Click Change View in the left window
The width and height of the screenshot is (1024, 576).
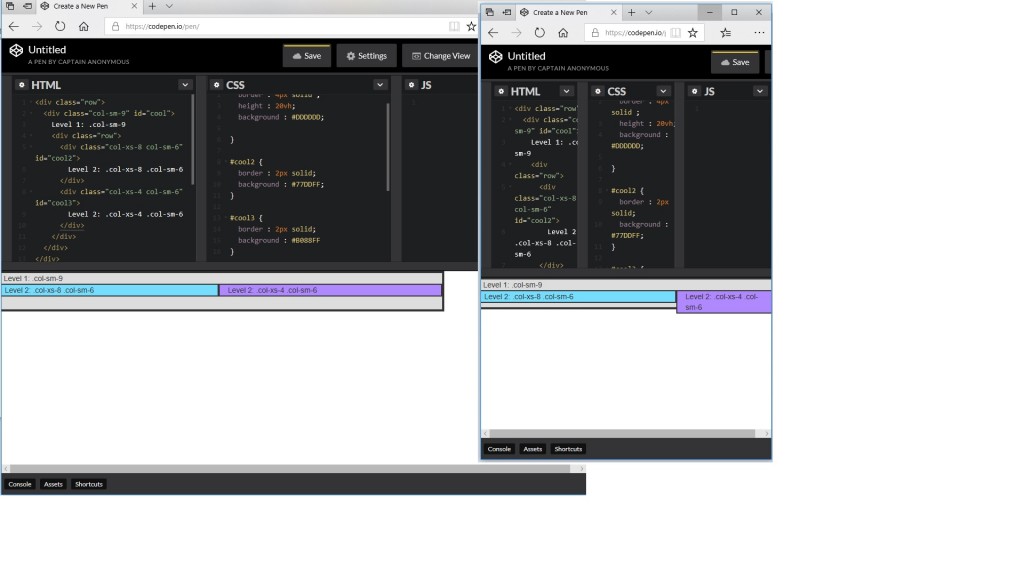point(441,56)
